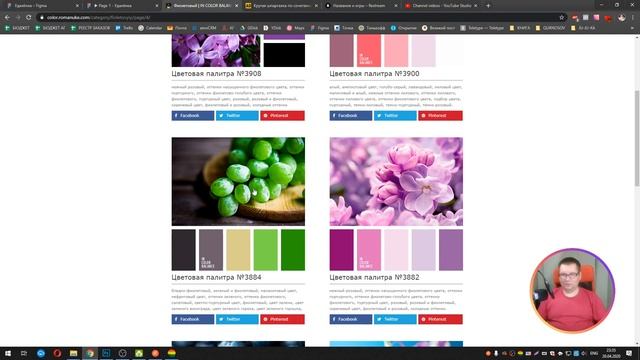Screen dimensions: 640x360
Task: Open the green grapes photo thumbnail
Action: tap(238, 182)
